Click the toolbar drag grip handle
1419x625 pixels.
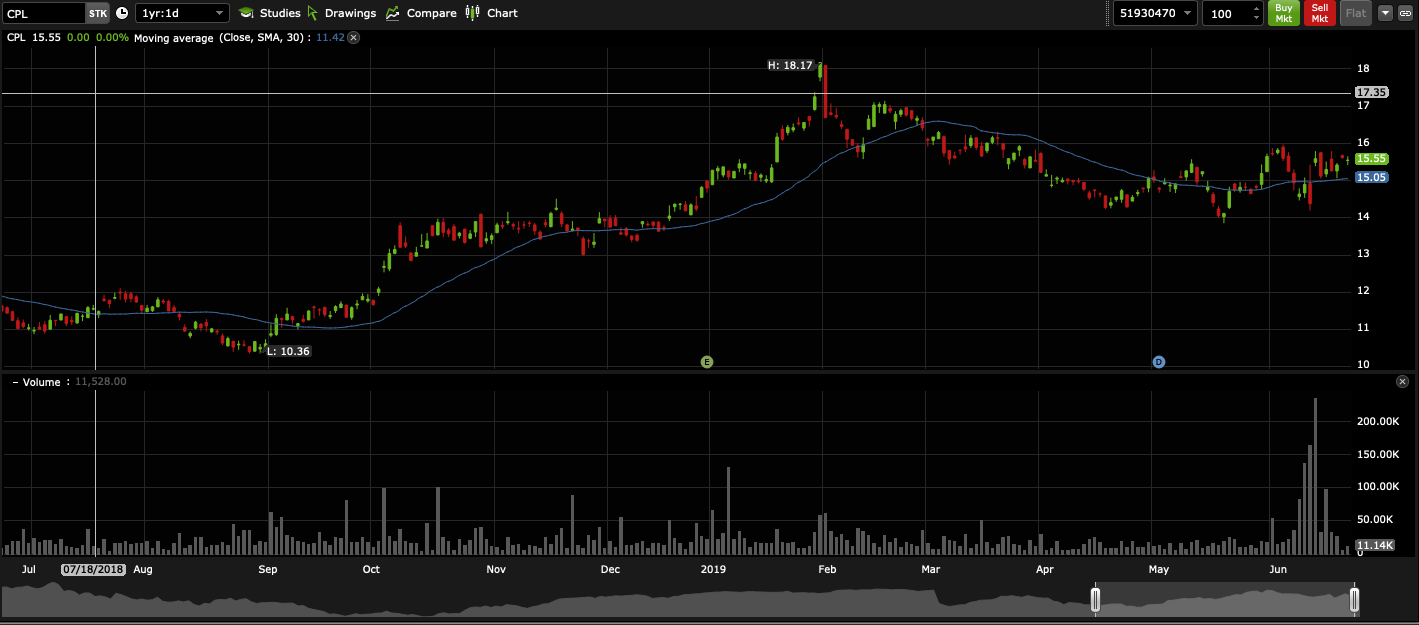pyautogui.click(x=1107, y=13)
